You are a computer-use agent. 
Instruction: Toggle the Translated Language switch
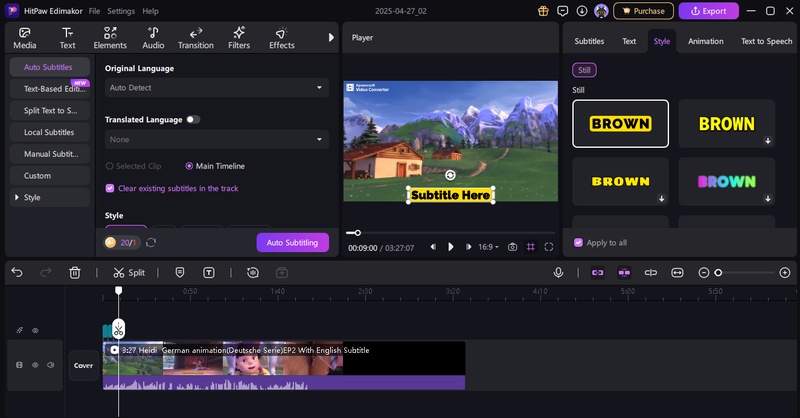[193, 119]
